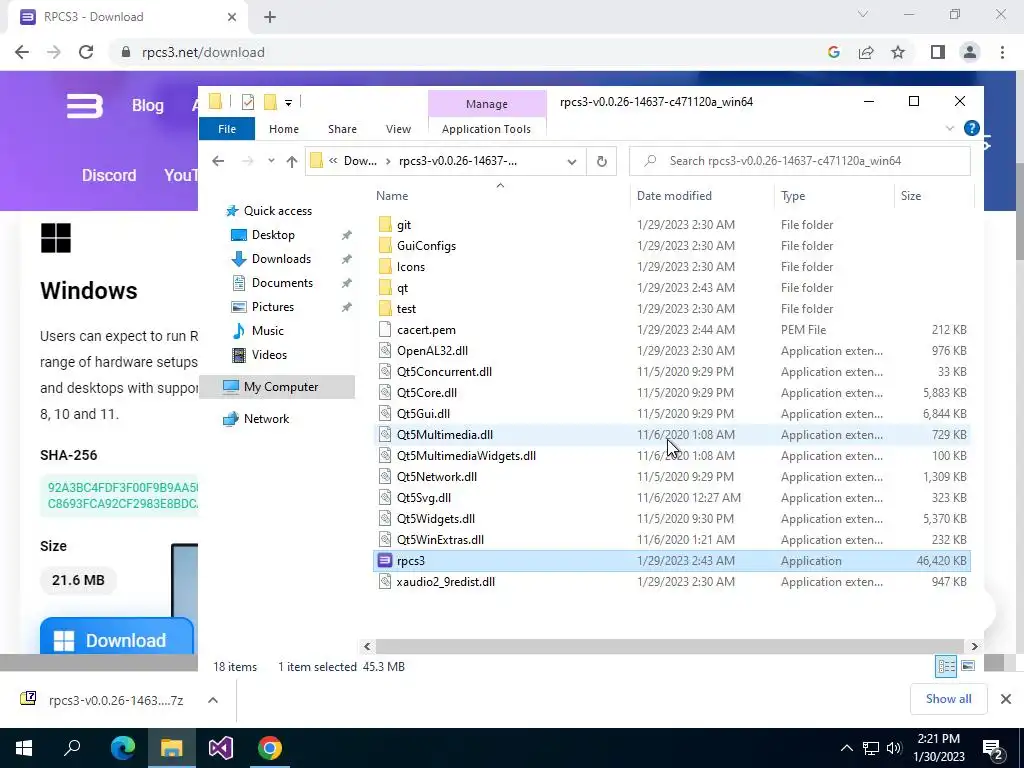Open download item options chevron
The width and height of the screenshot is (1024, 768).
[x=213, y=700]
